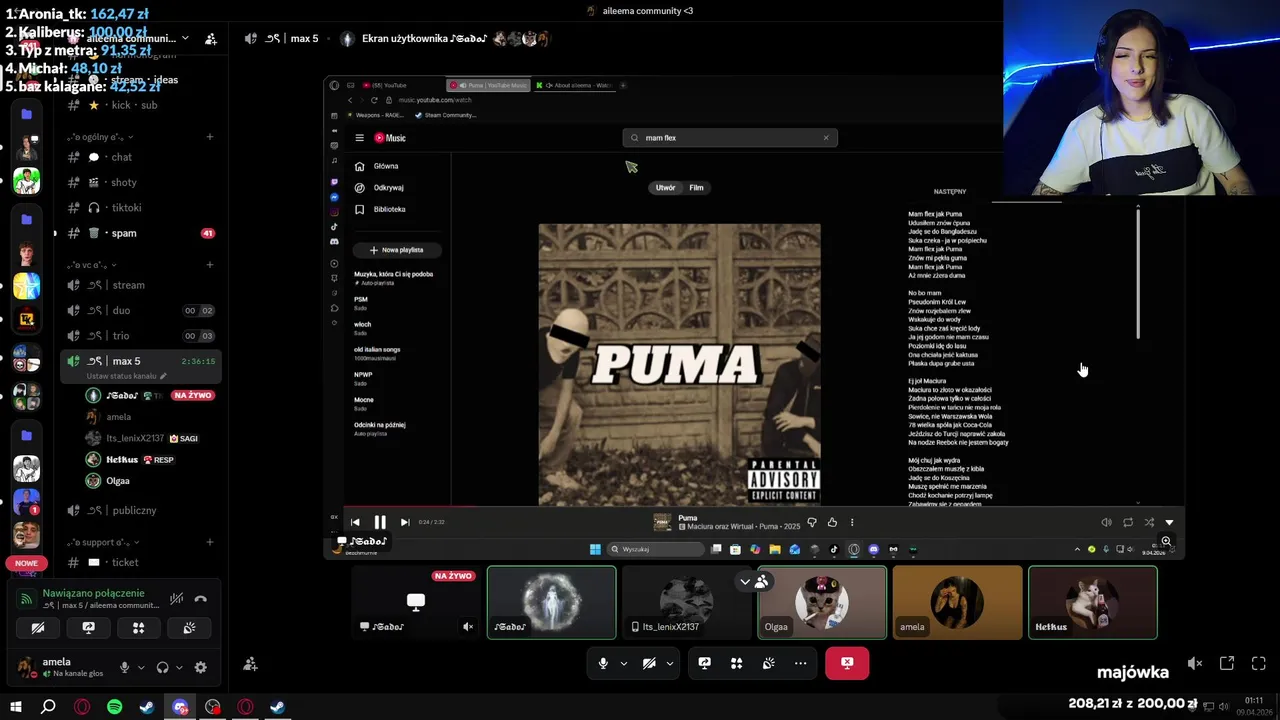Open the shoty text channel

click(141, 182)
